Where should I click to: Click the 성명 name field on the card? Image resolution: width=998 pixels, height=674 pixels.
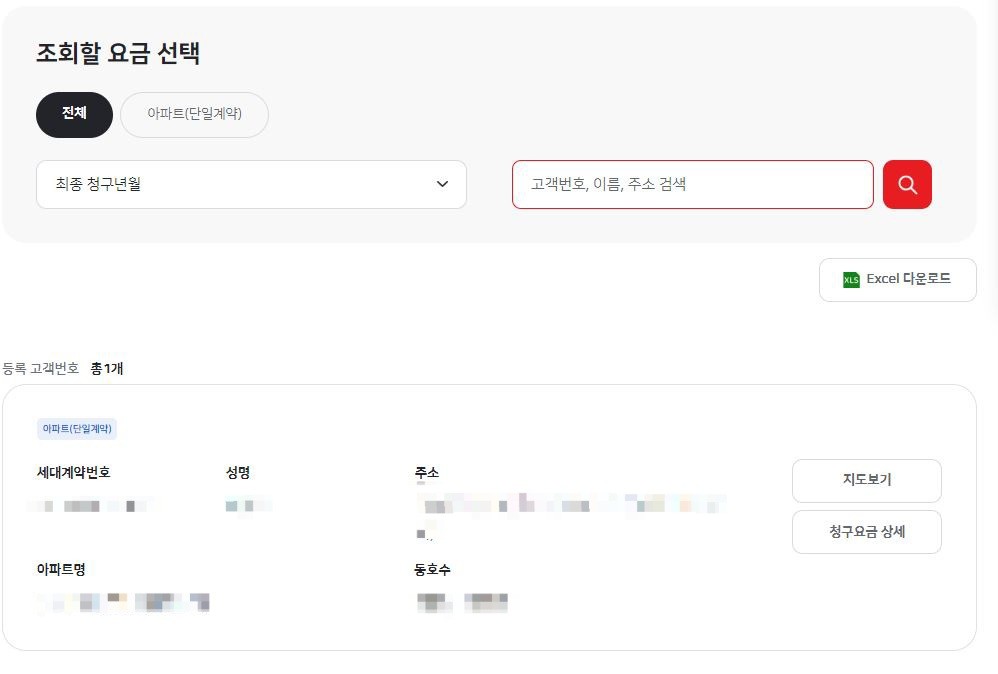tap(248, 505)
